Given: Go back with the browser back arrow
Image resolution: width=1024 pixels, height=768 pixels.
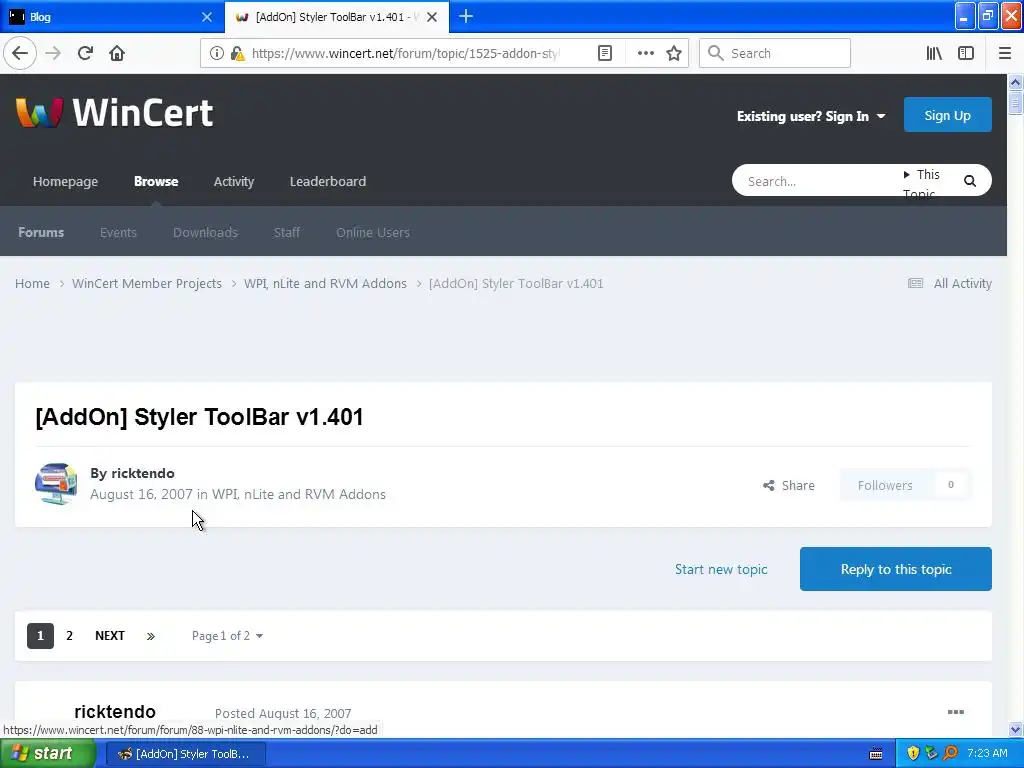Looking at the screenshot, I should pos(20,53).
